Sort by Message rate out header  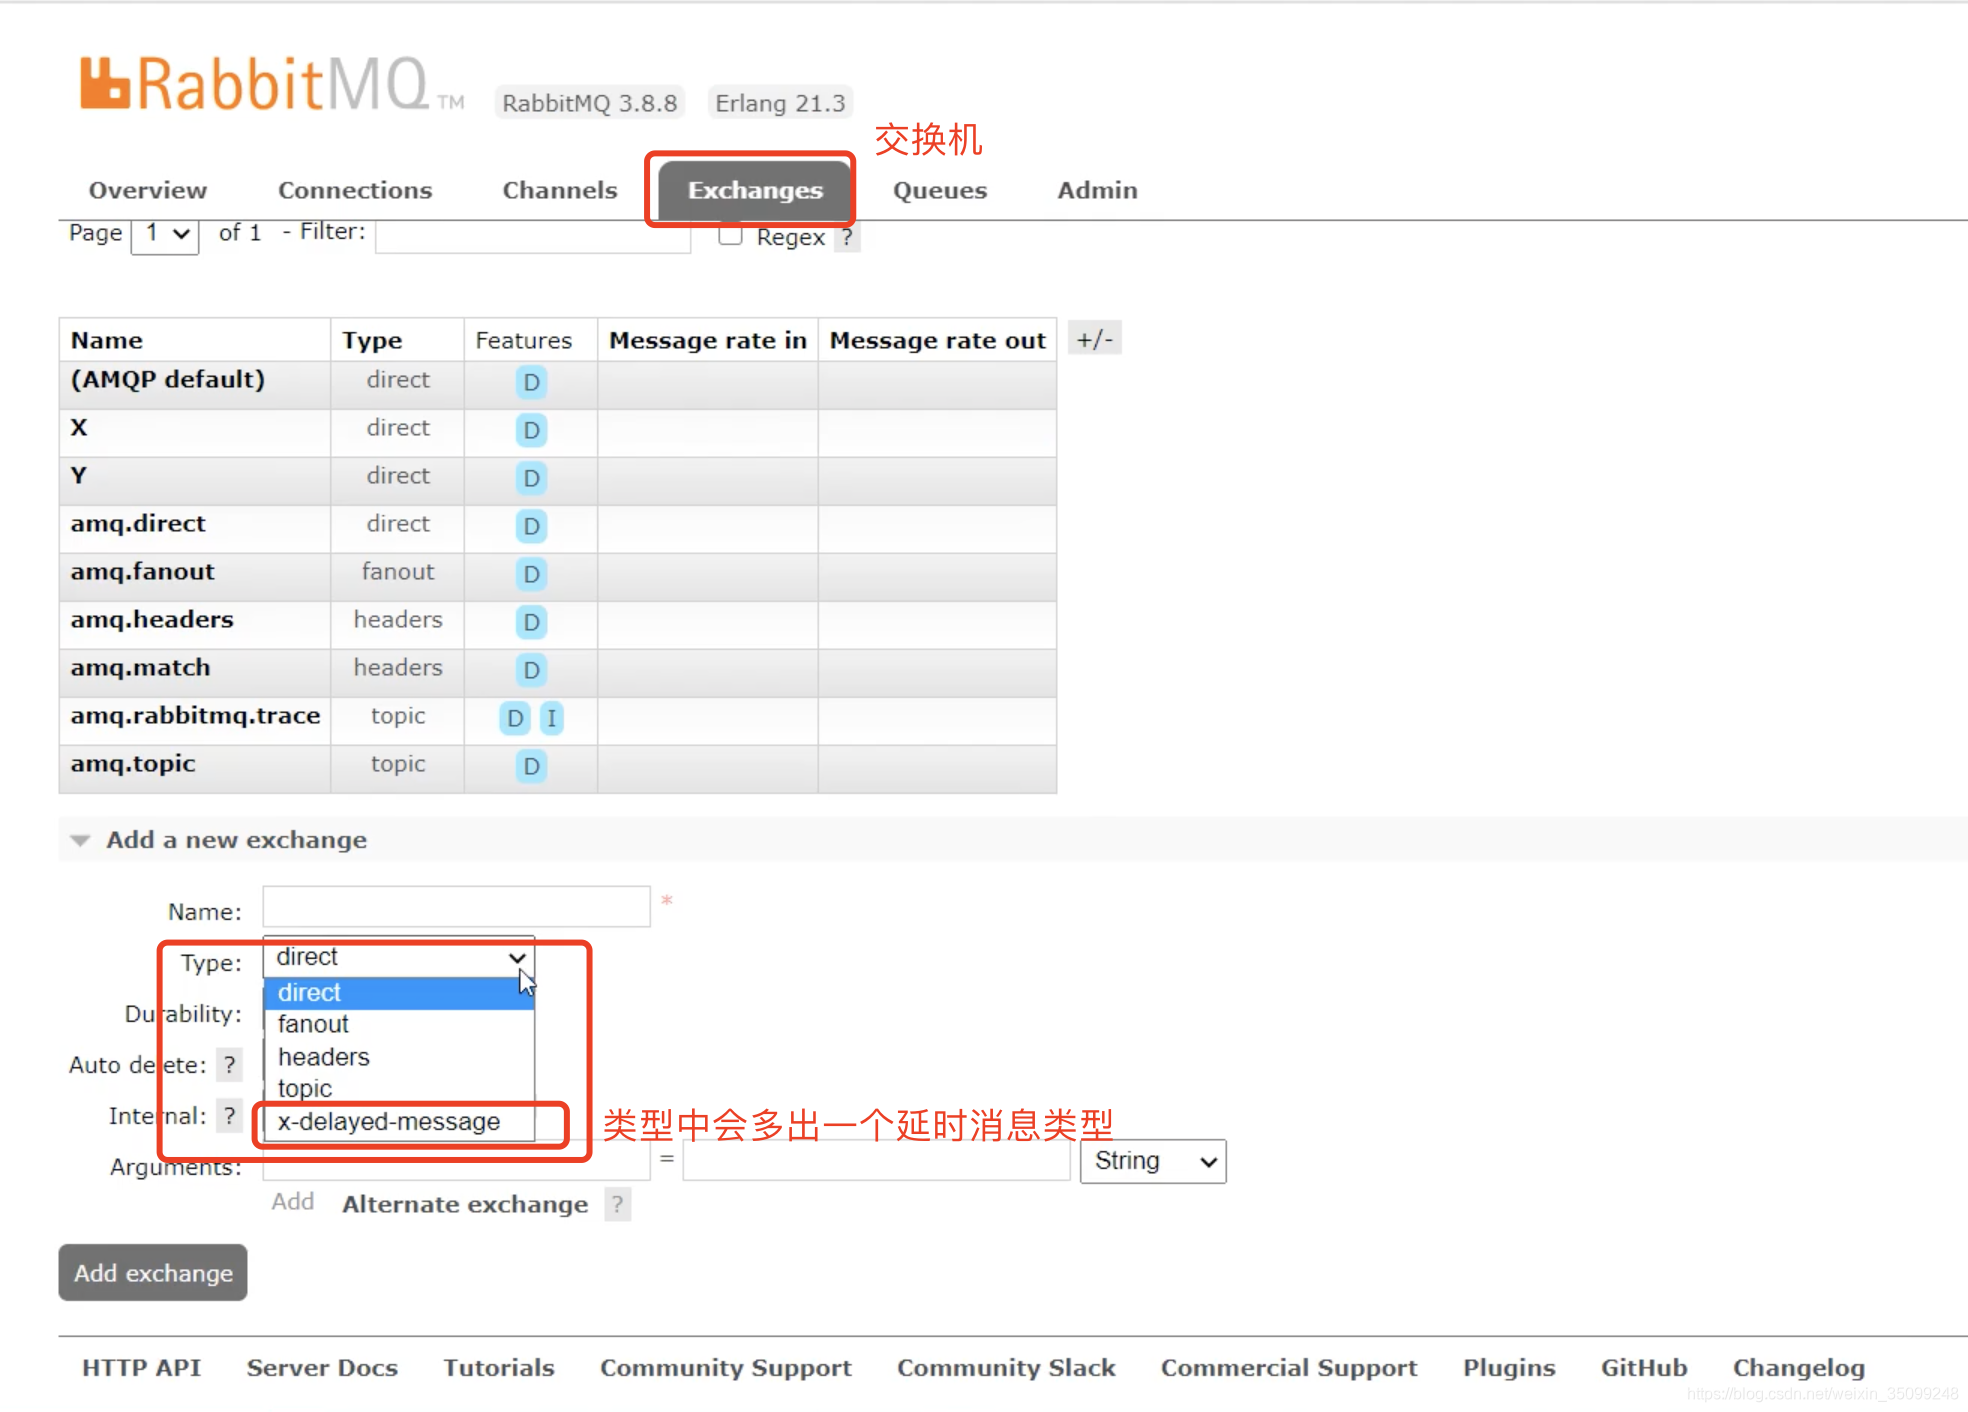coord(938,341)
